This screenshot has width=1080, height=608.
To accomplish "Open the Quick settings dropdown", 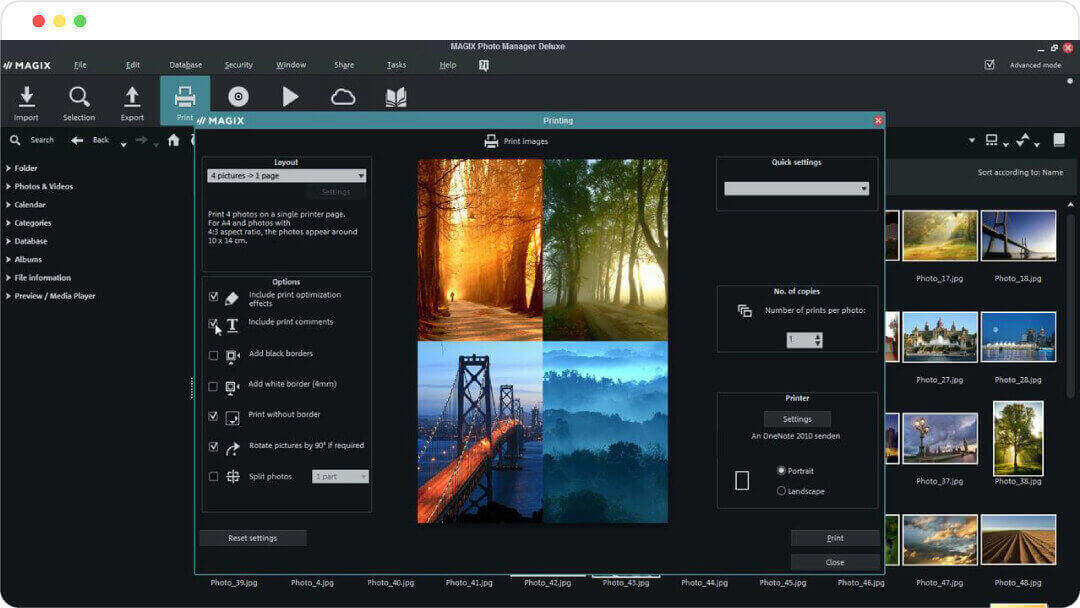I will coord(796,187).
